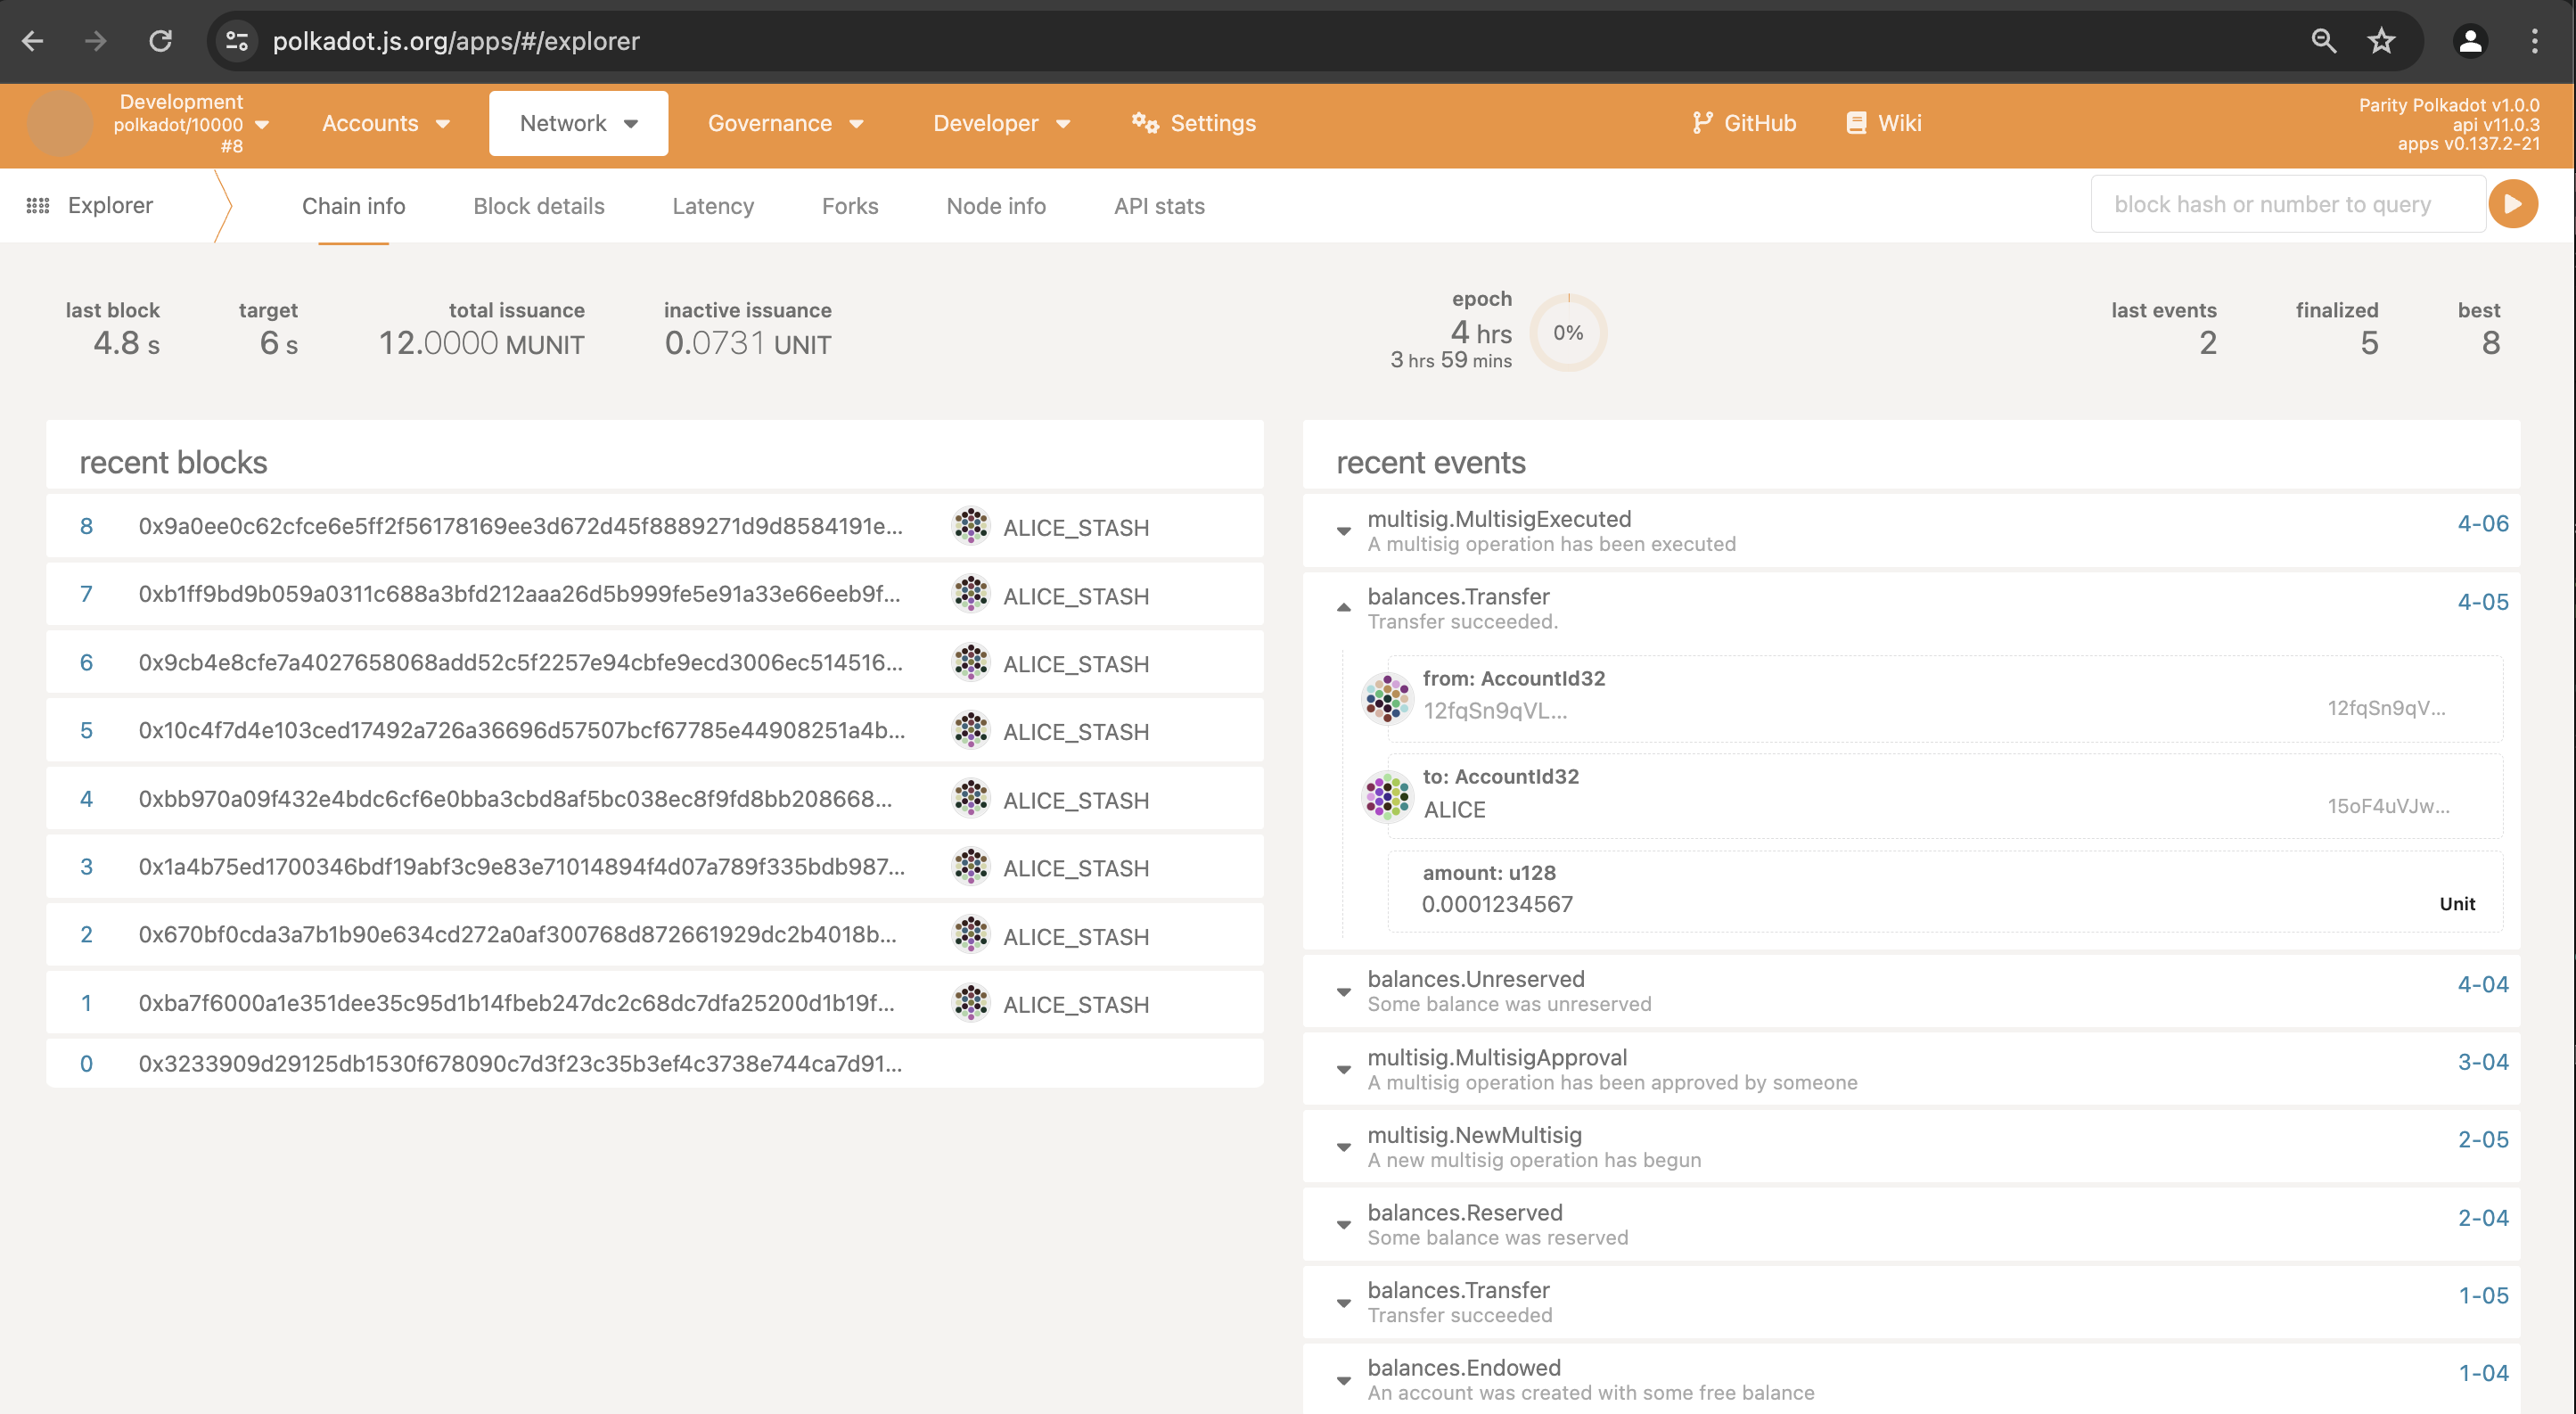Open the GitHub link
The width and height of the screenshot is (2576, 1414).
[1744, 123]
